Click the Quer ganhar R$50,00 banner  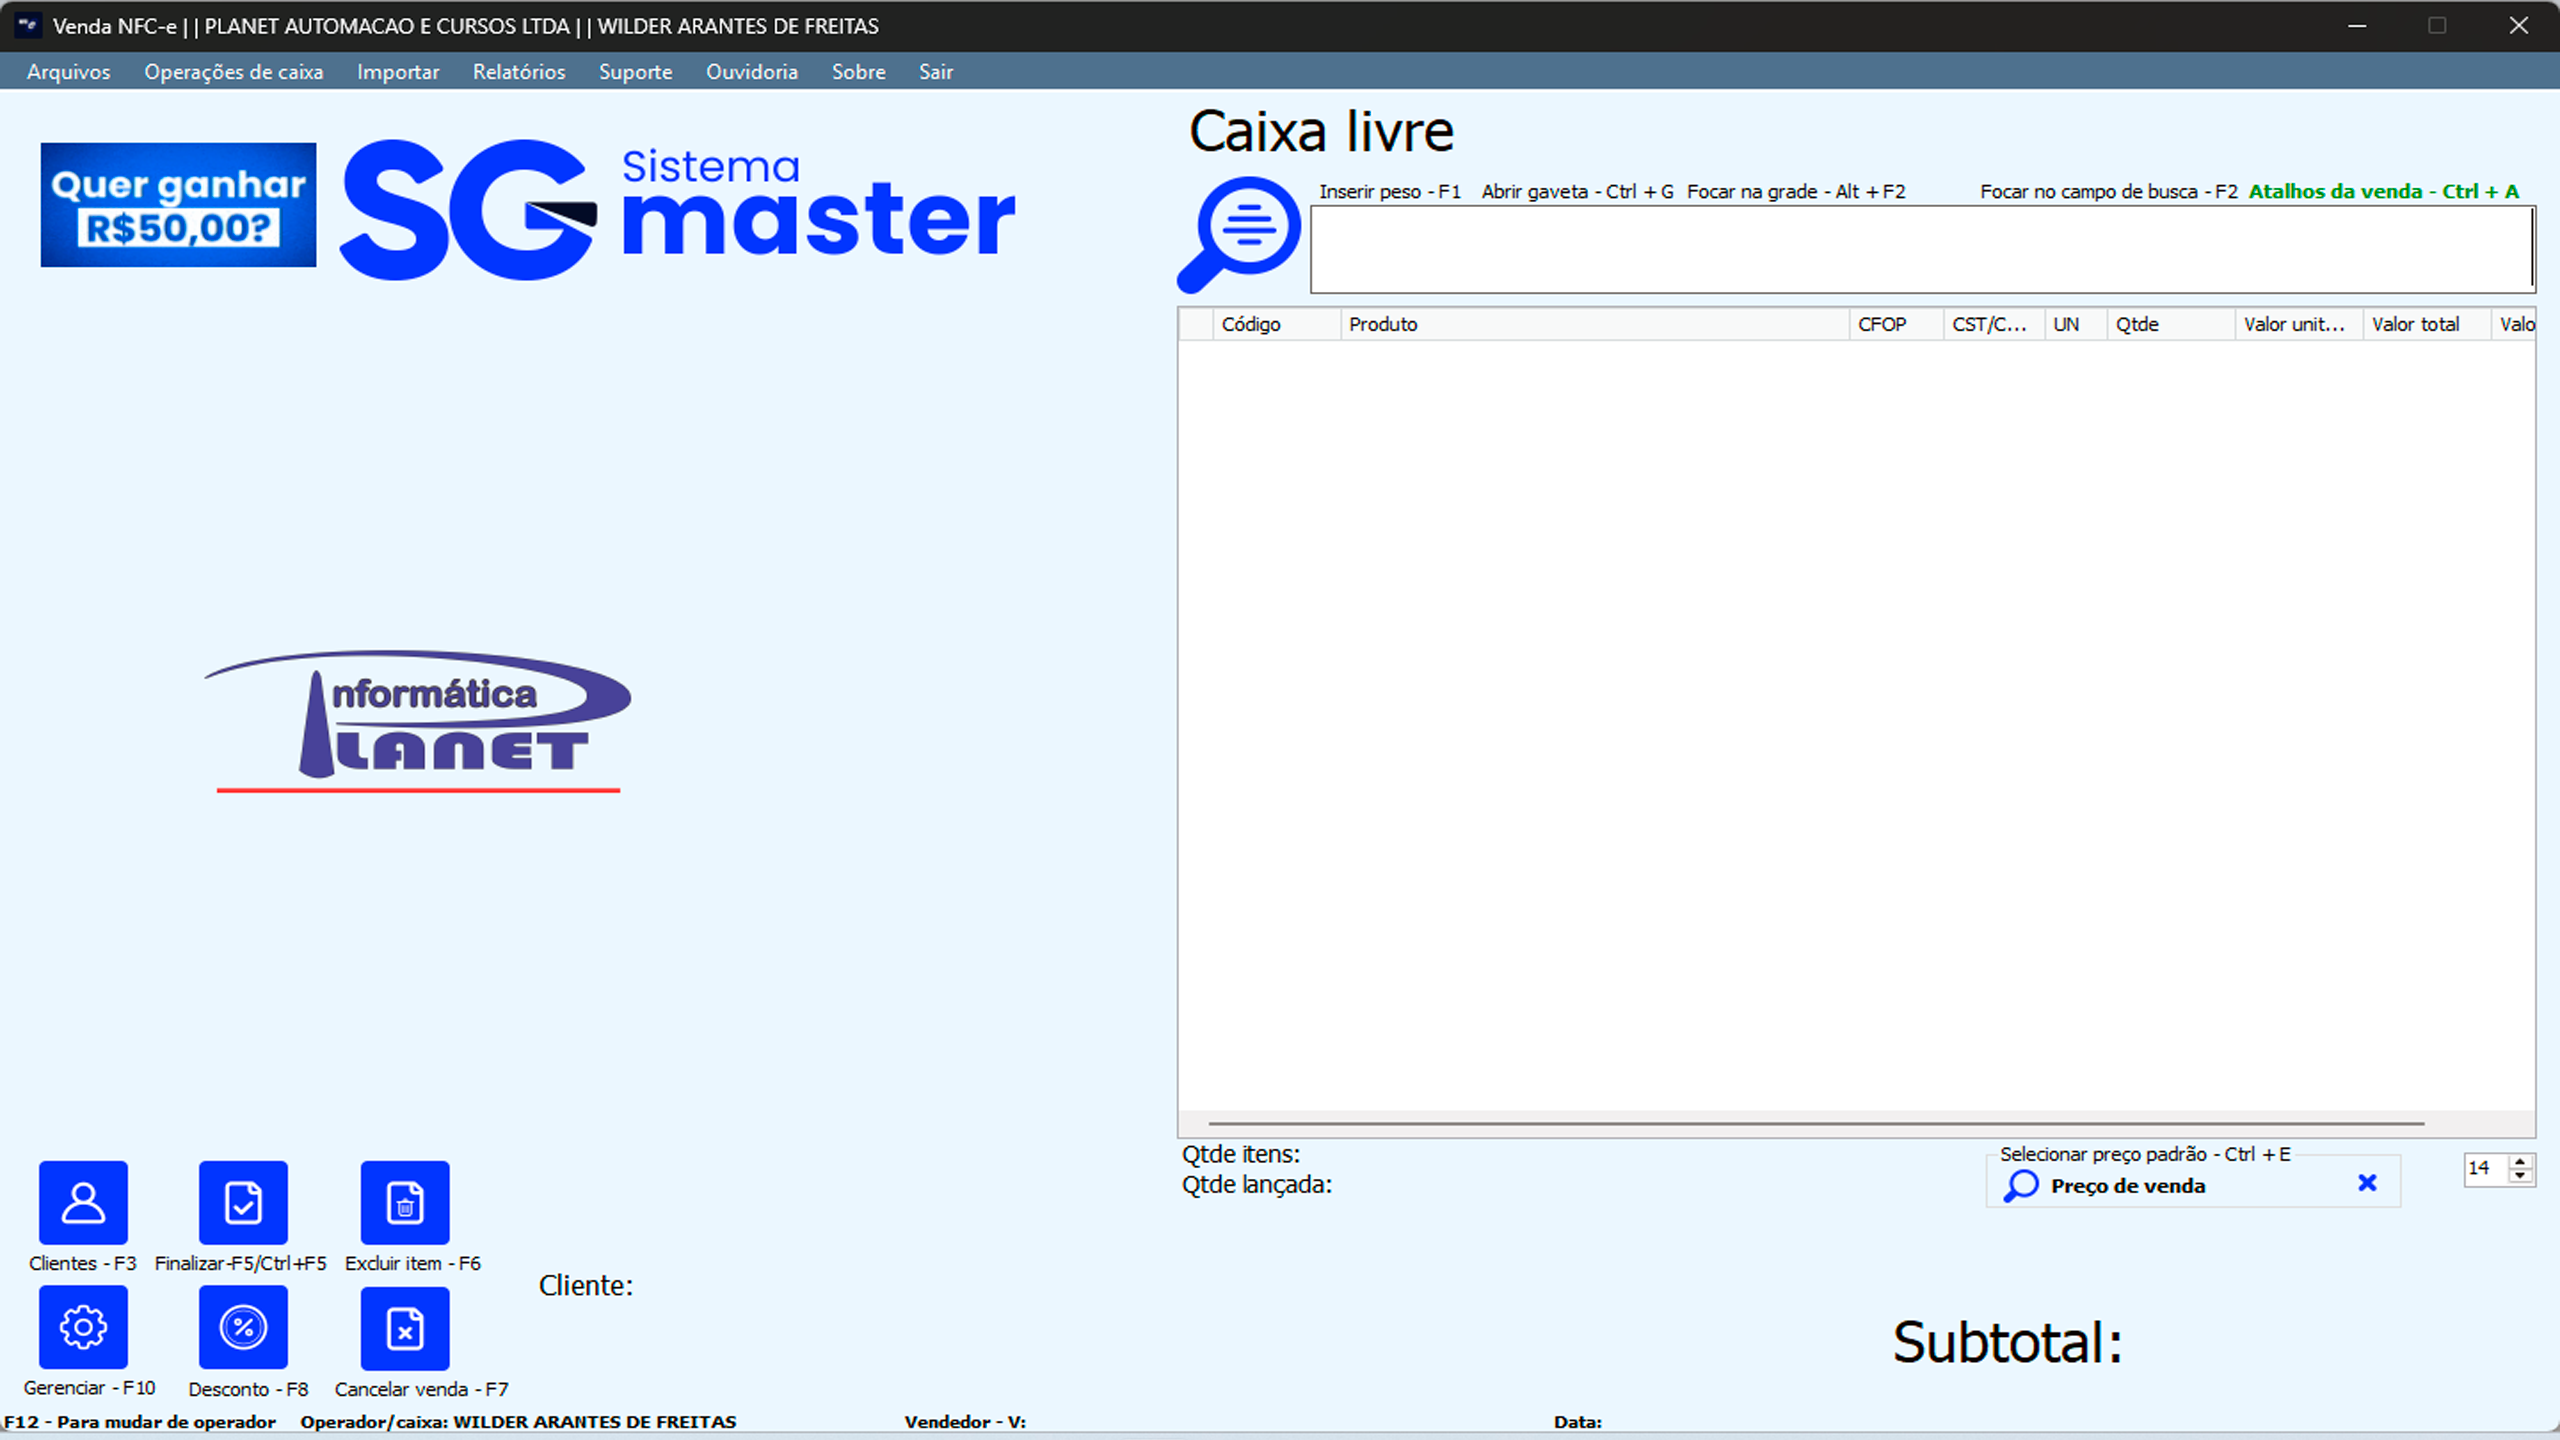coord(178,204)
